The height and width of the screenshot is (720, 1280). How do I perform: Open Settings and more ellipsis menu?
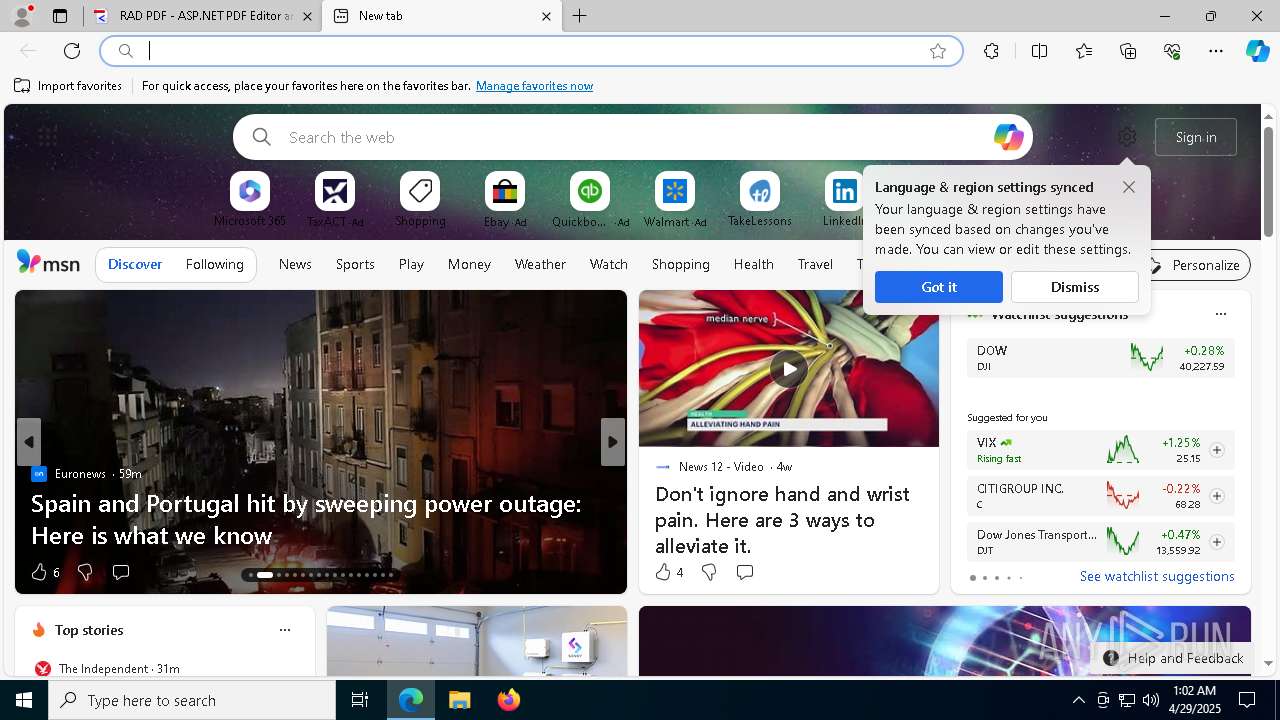click(x=1216, y=51)
